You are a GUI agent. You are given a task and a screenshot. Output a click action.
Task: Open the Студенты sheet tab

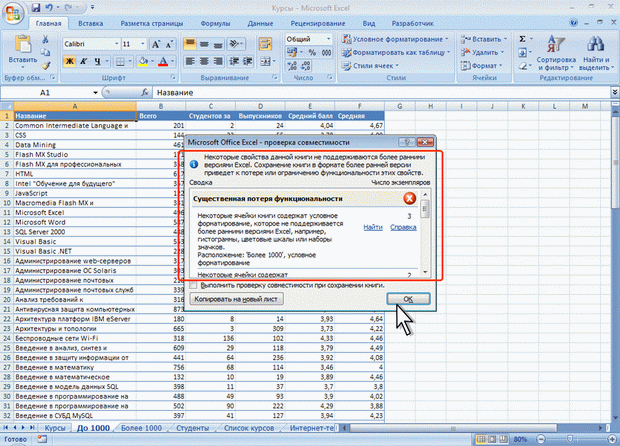coord(192,428)
